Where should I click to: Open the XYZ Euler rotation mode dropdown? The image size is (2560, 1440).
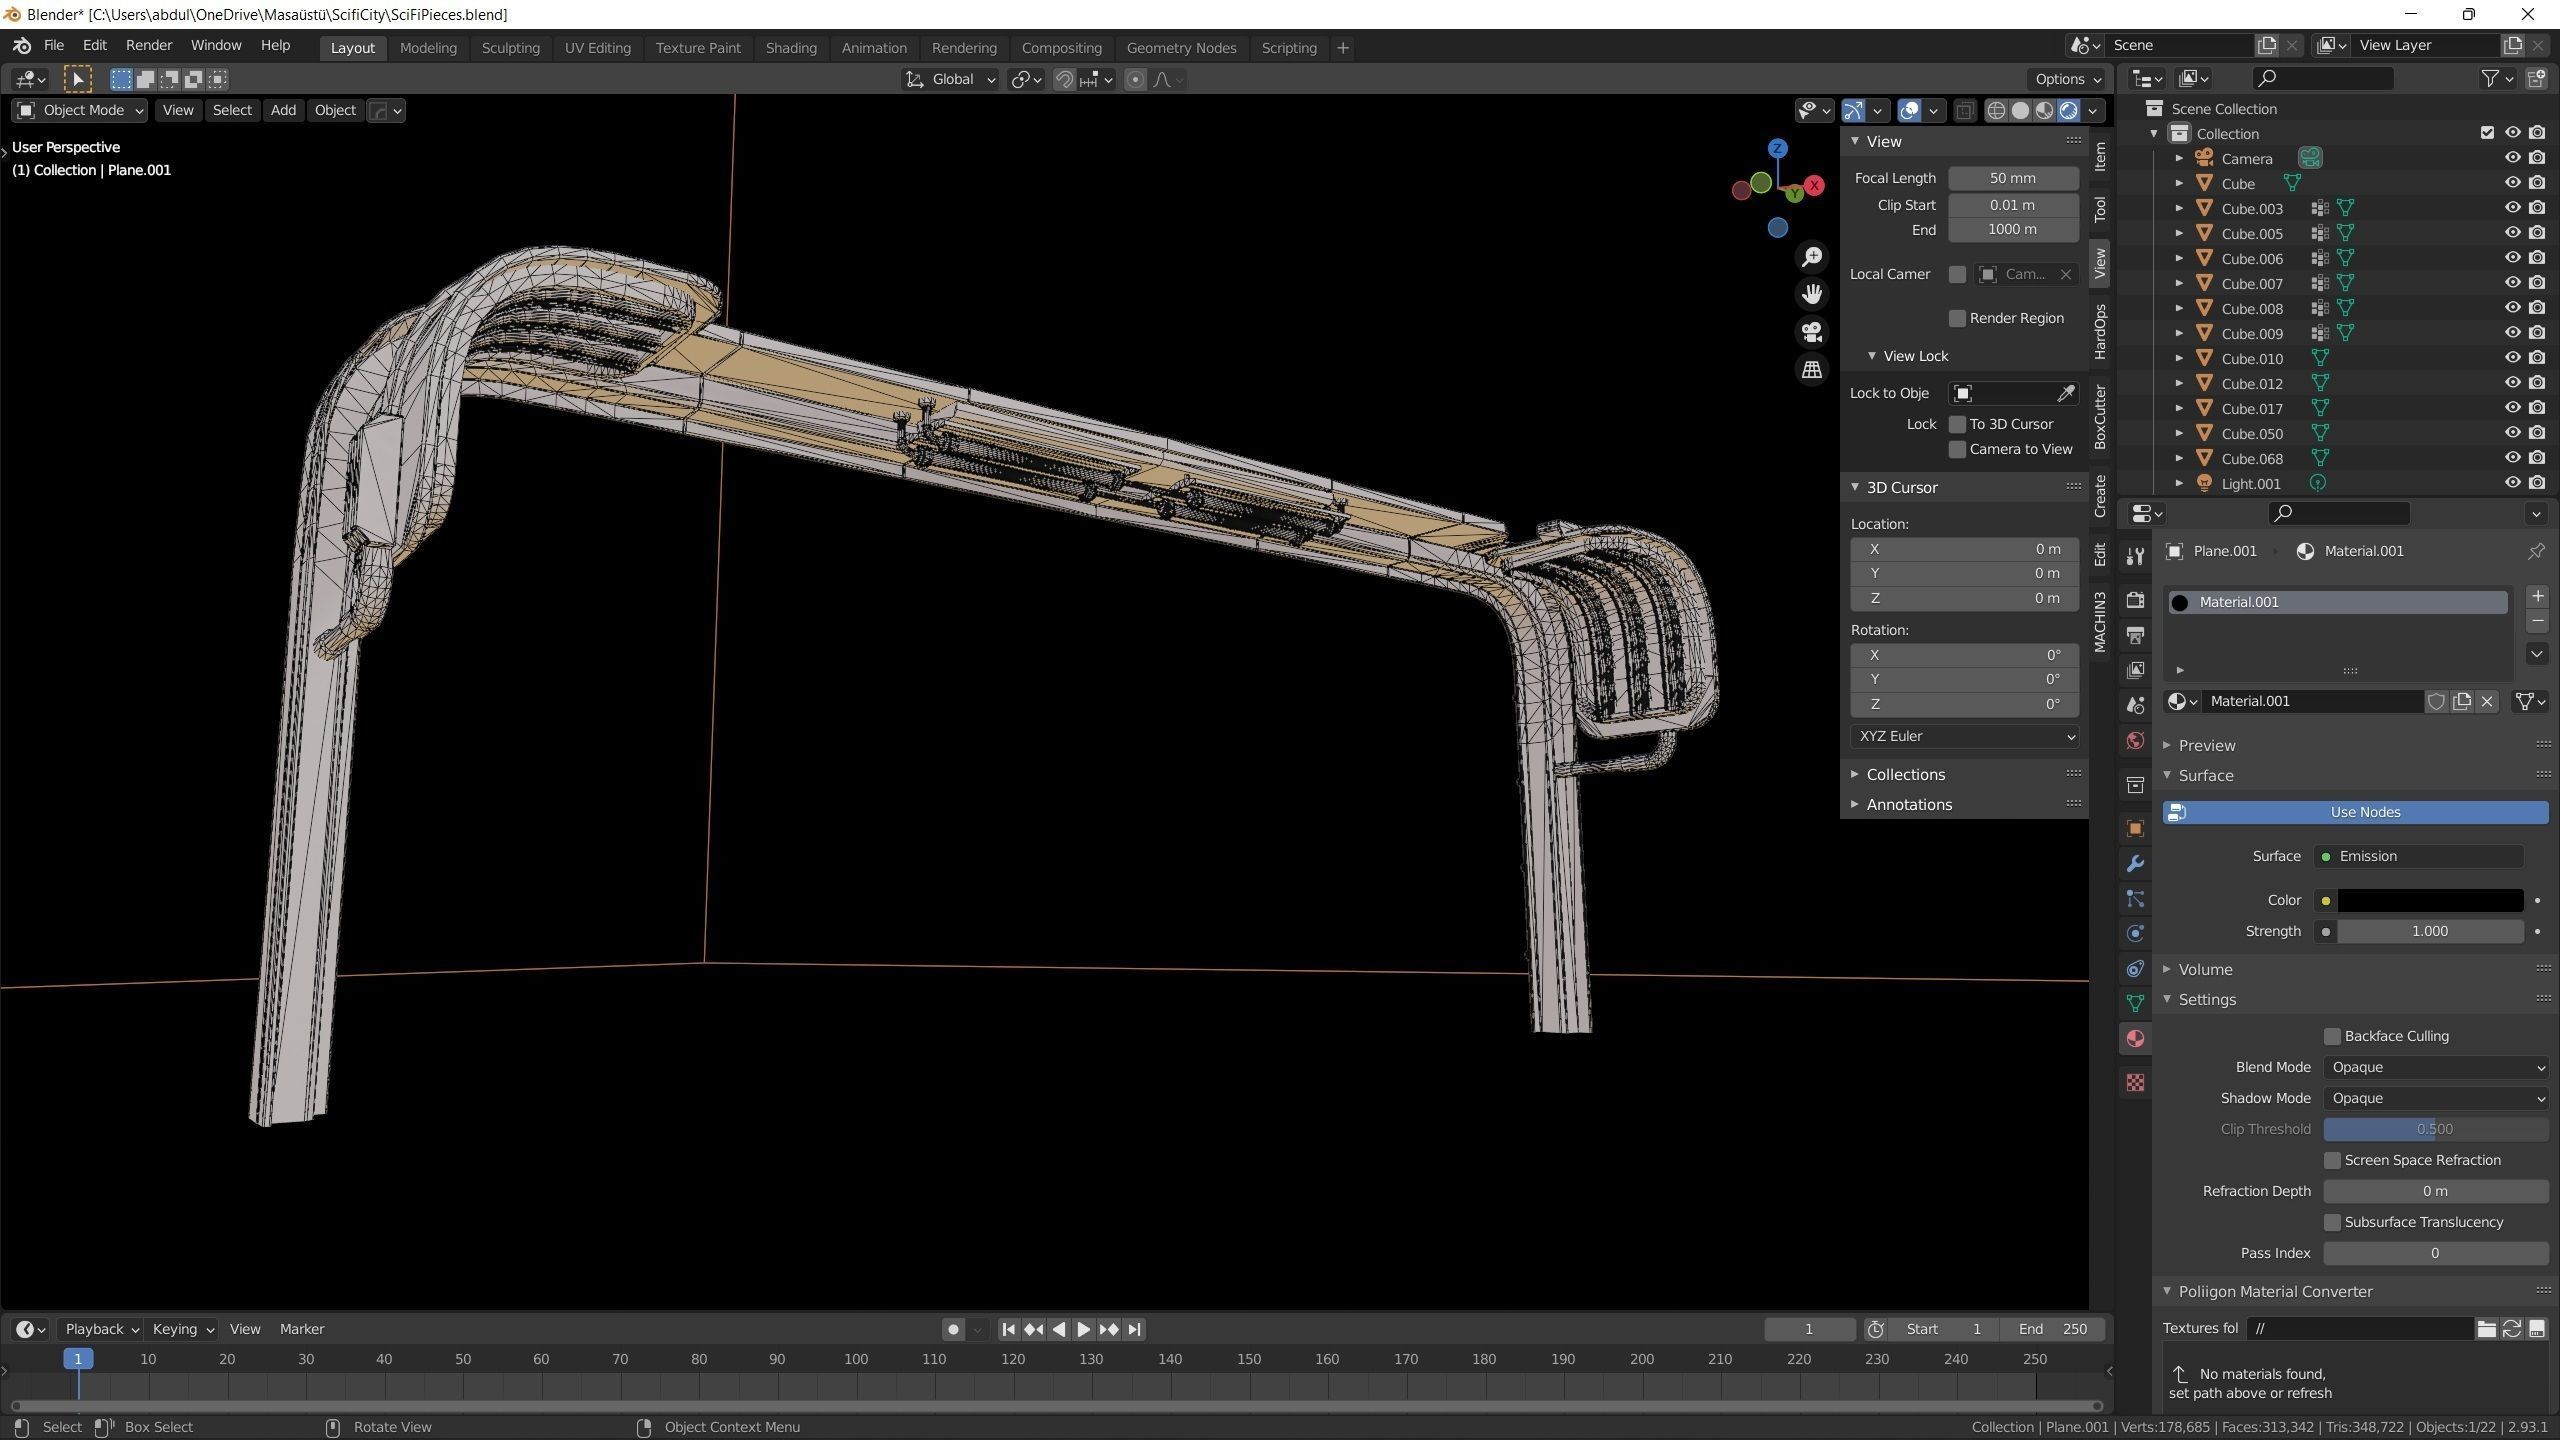click(1964, 736)
